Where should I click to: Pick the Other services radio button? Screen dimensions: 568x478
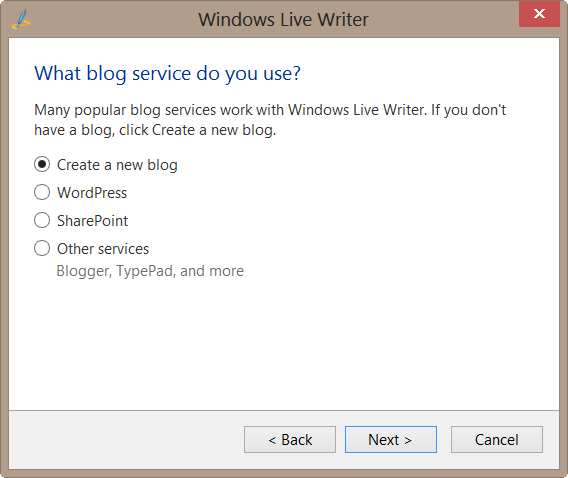[42, 248]
